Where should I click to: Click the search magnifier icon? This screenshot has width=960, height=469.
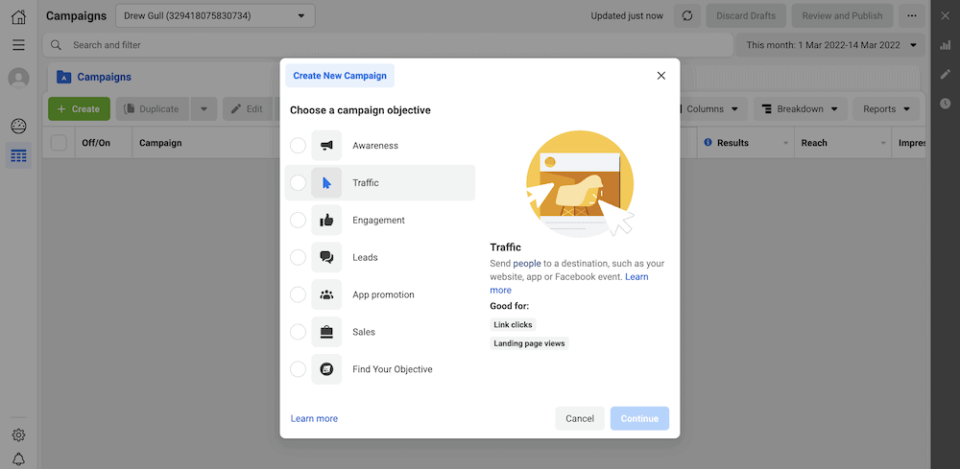coord(56,45)
